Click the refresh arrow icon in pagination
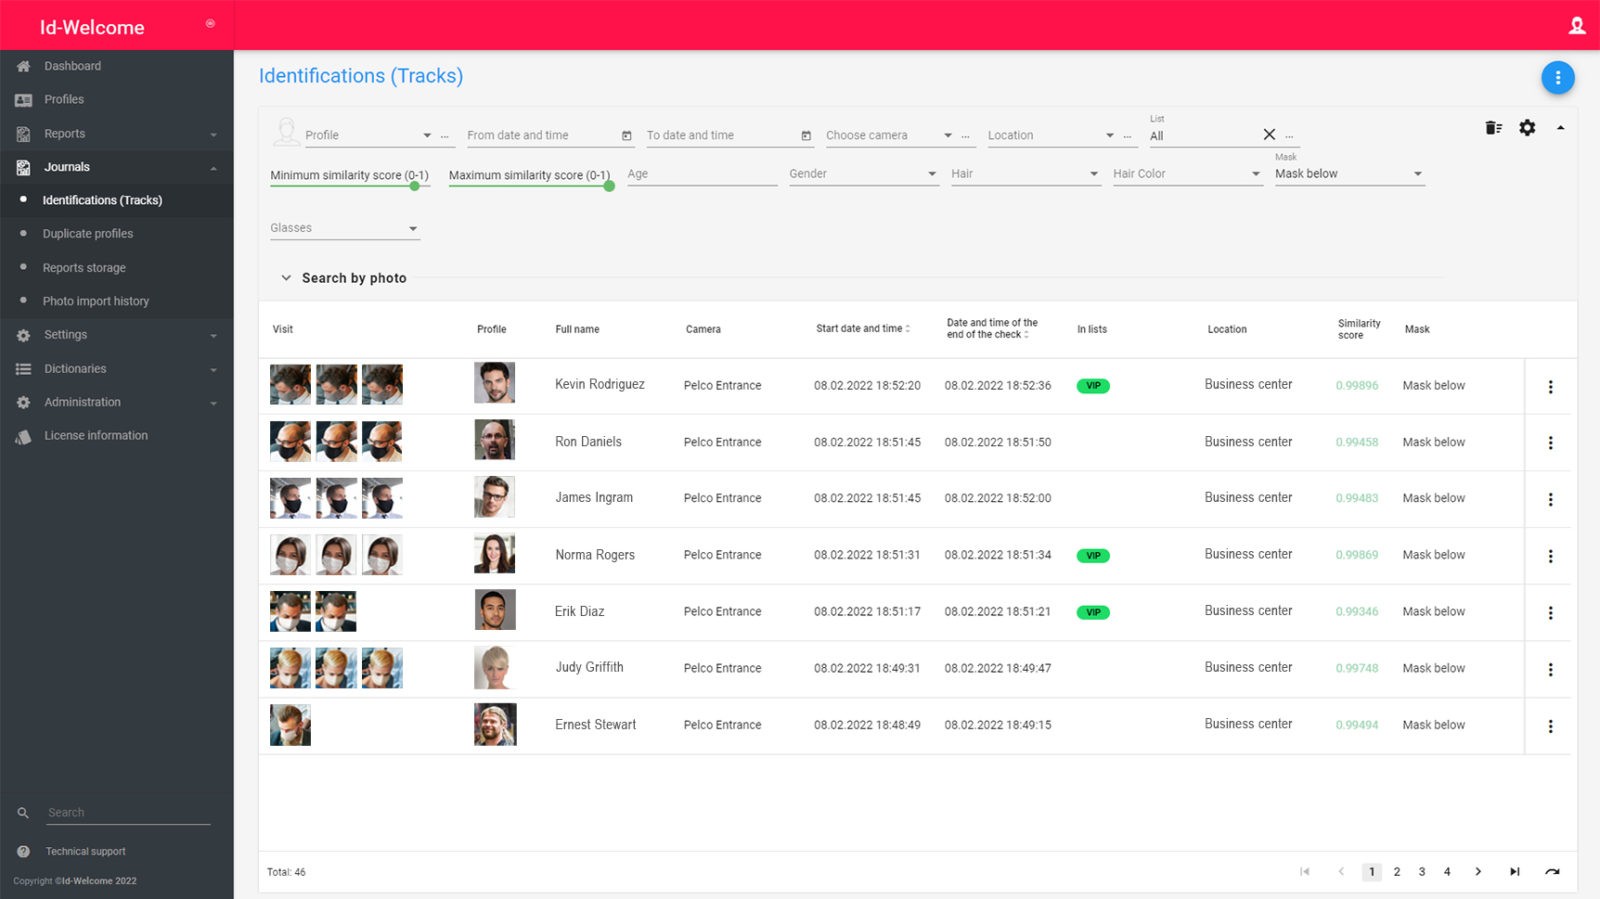 pyautogui.click(x=1552, y=872)
